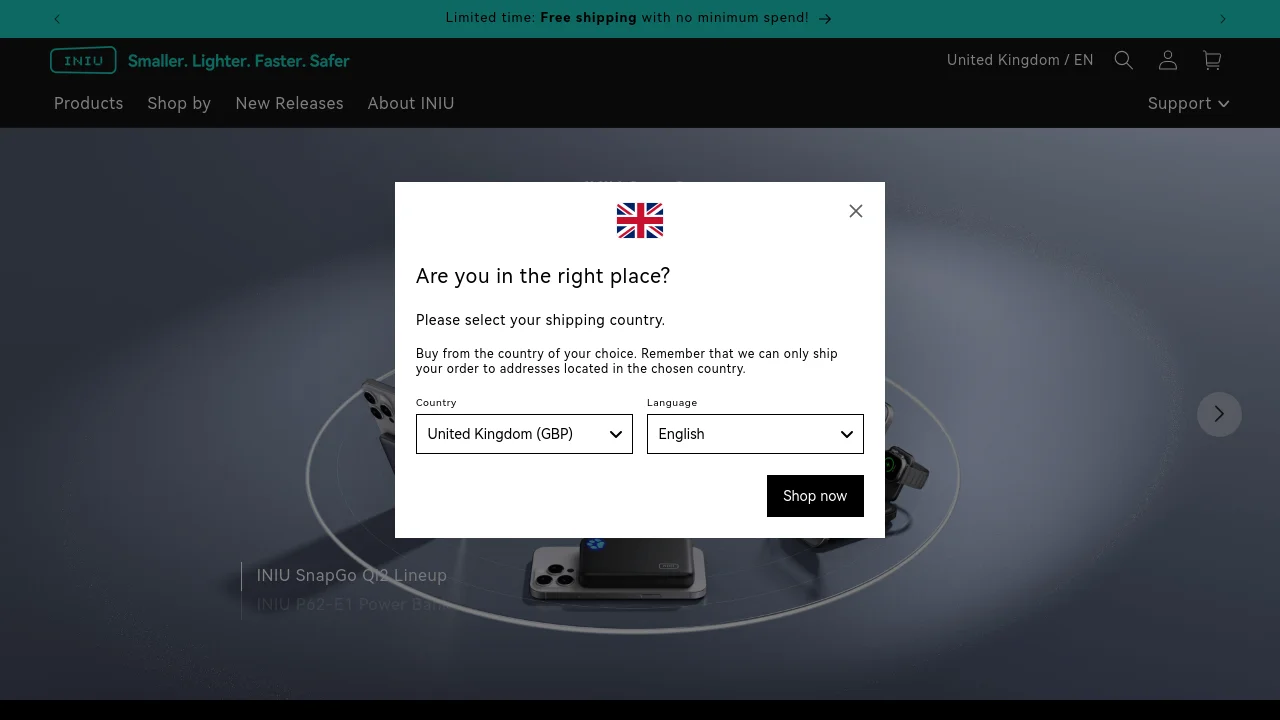This screenshot has width=1280, height=720.
Task: Open the Products menu
Action: coord(88,103)
